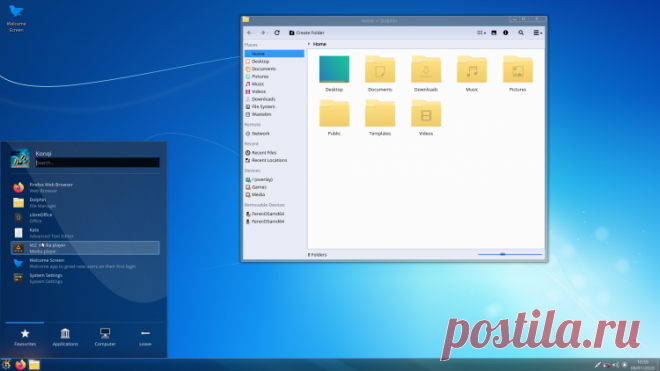Click the application launcher taskbar button

coord(6,365)
